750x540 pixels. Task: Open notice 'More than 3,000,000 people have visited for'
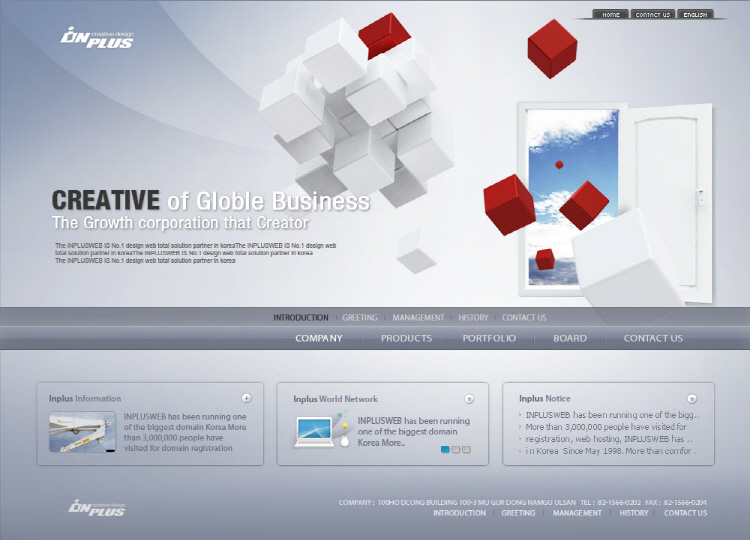pyautogui.click(x=606, y=427)
